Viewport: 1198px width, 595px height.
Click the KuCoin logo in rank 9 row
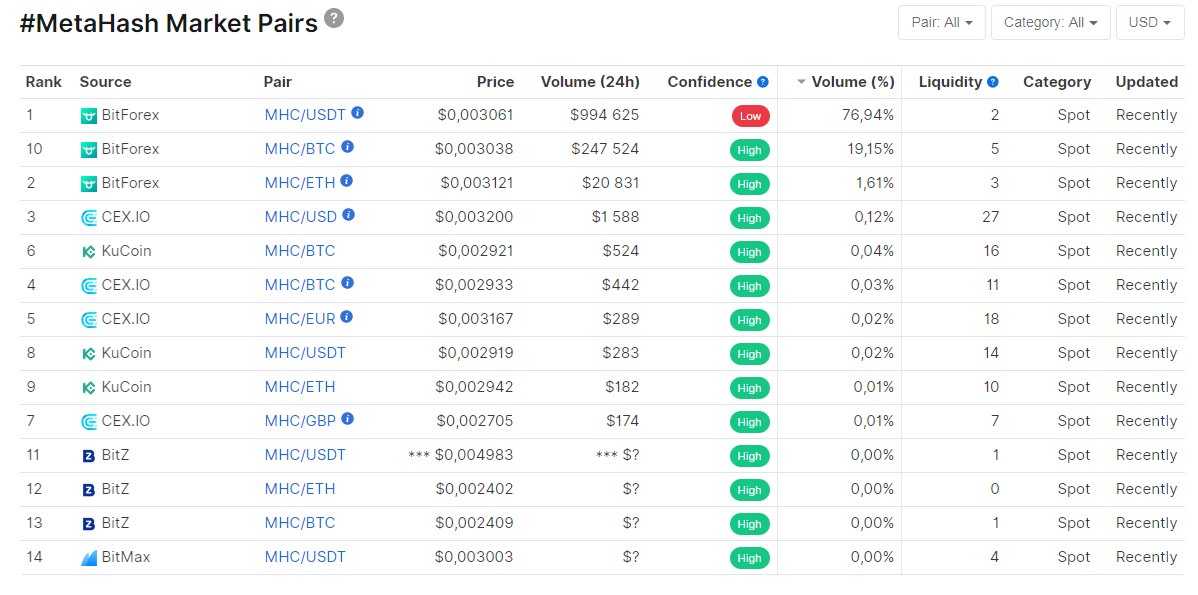[89, 387]
